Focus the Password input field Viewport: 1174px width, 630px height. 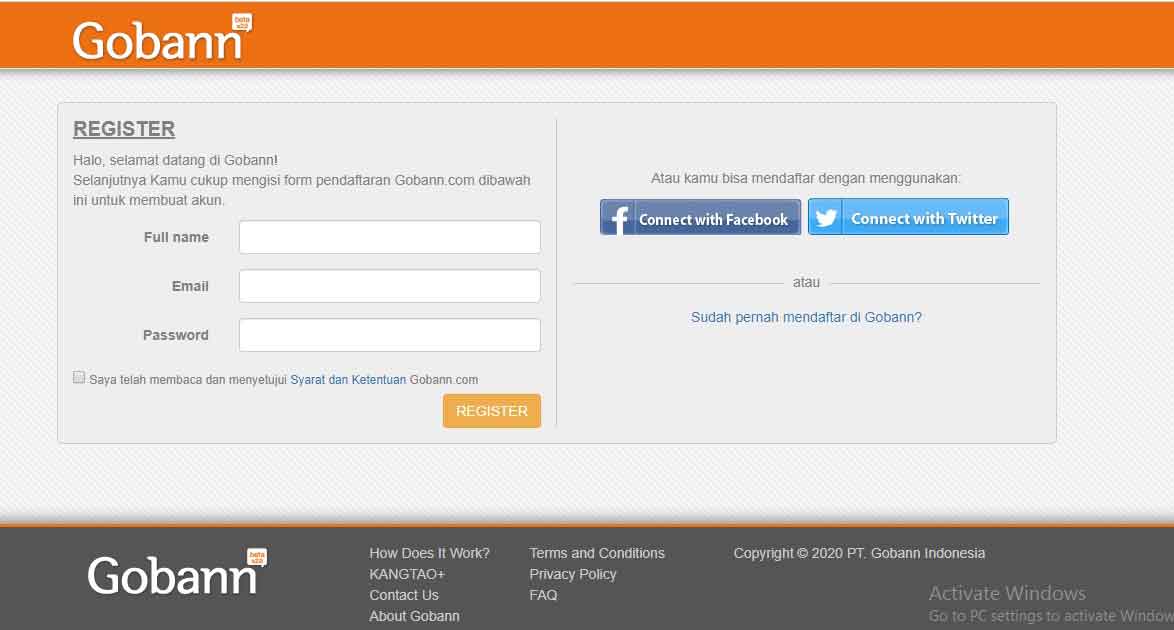(x=389, y=335)
